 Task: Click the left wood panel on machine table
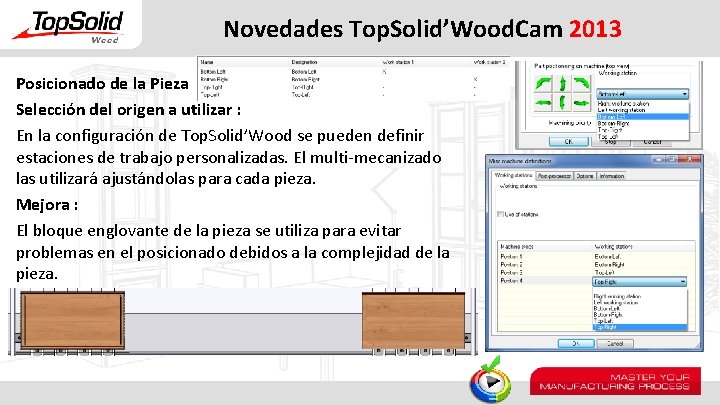pos(73,320)
